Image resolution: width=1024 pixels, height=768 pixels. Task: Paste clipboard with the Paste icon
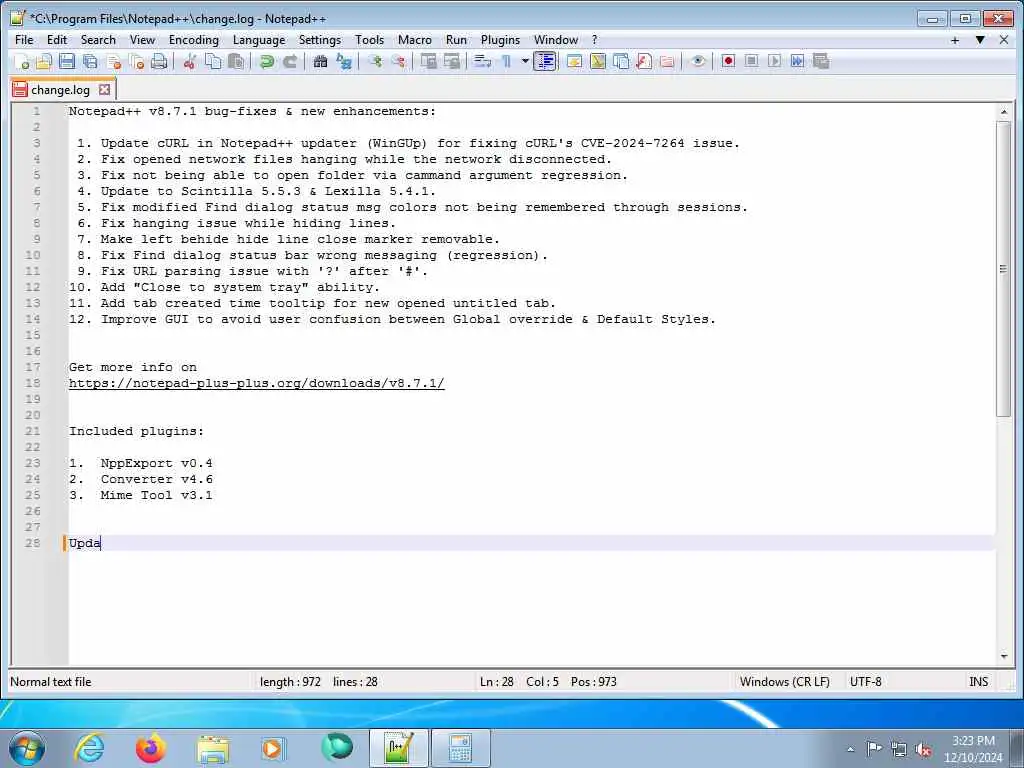(236, 61)
